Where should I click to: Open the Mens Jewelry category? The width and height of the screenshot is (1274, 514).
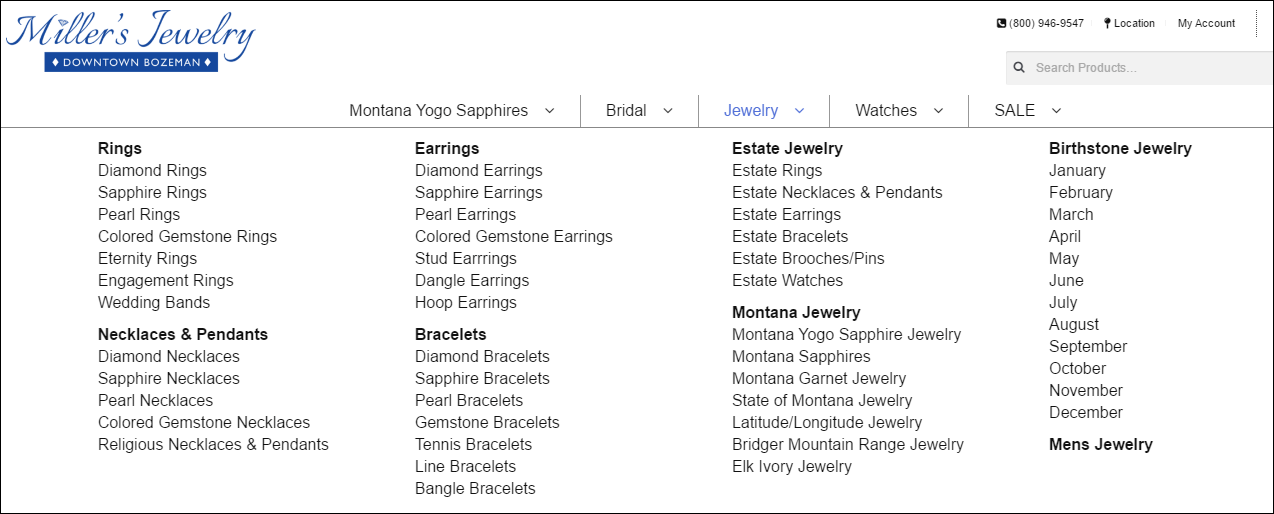click(x=1101, y=445)
